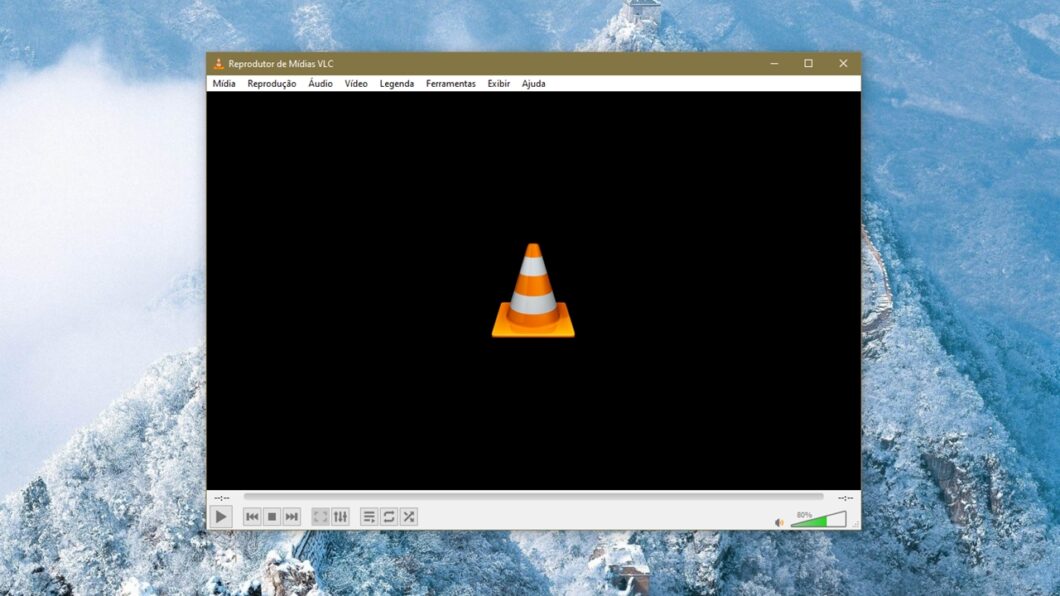Open the Vídeo menu

coord(356,84)
